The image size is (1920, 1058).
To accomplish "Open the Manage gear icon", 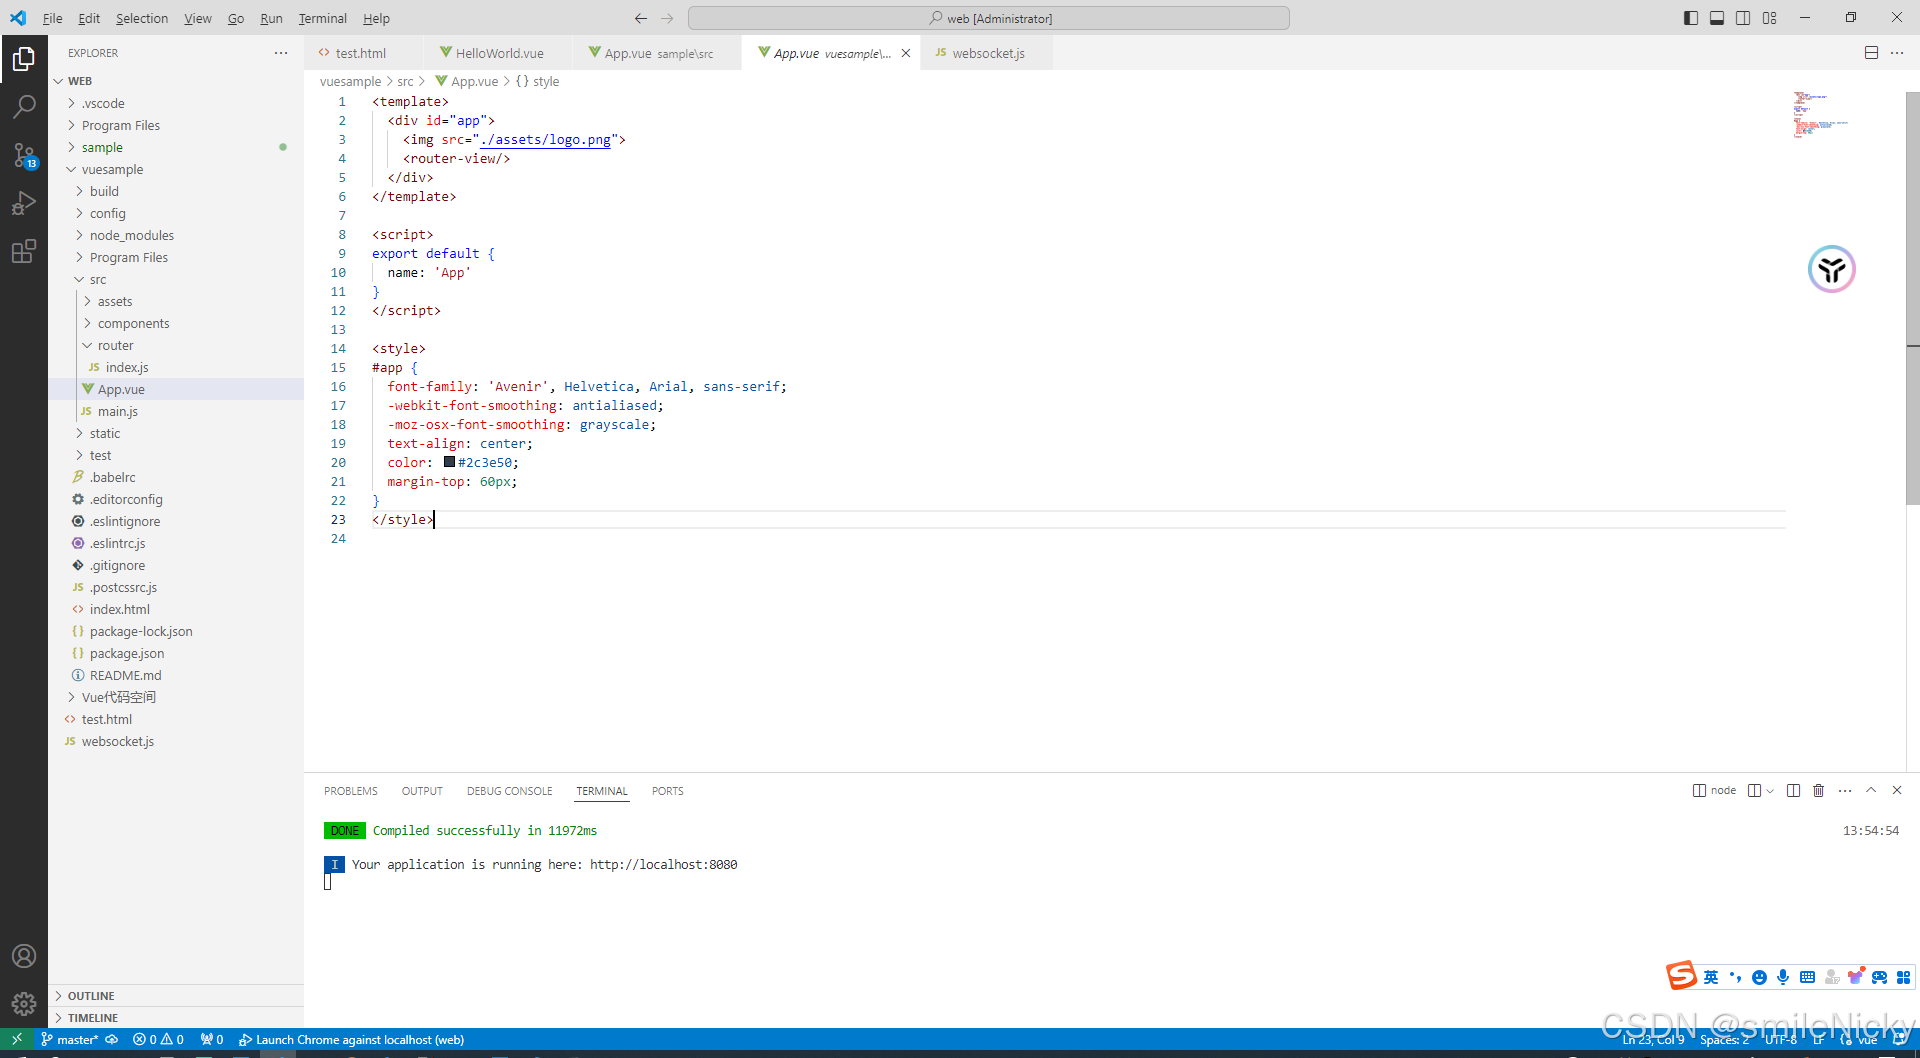I will click(24, 1003).
